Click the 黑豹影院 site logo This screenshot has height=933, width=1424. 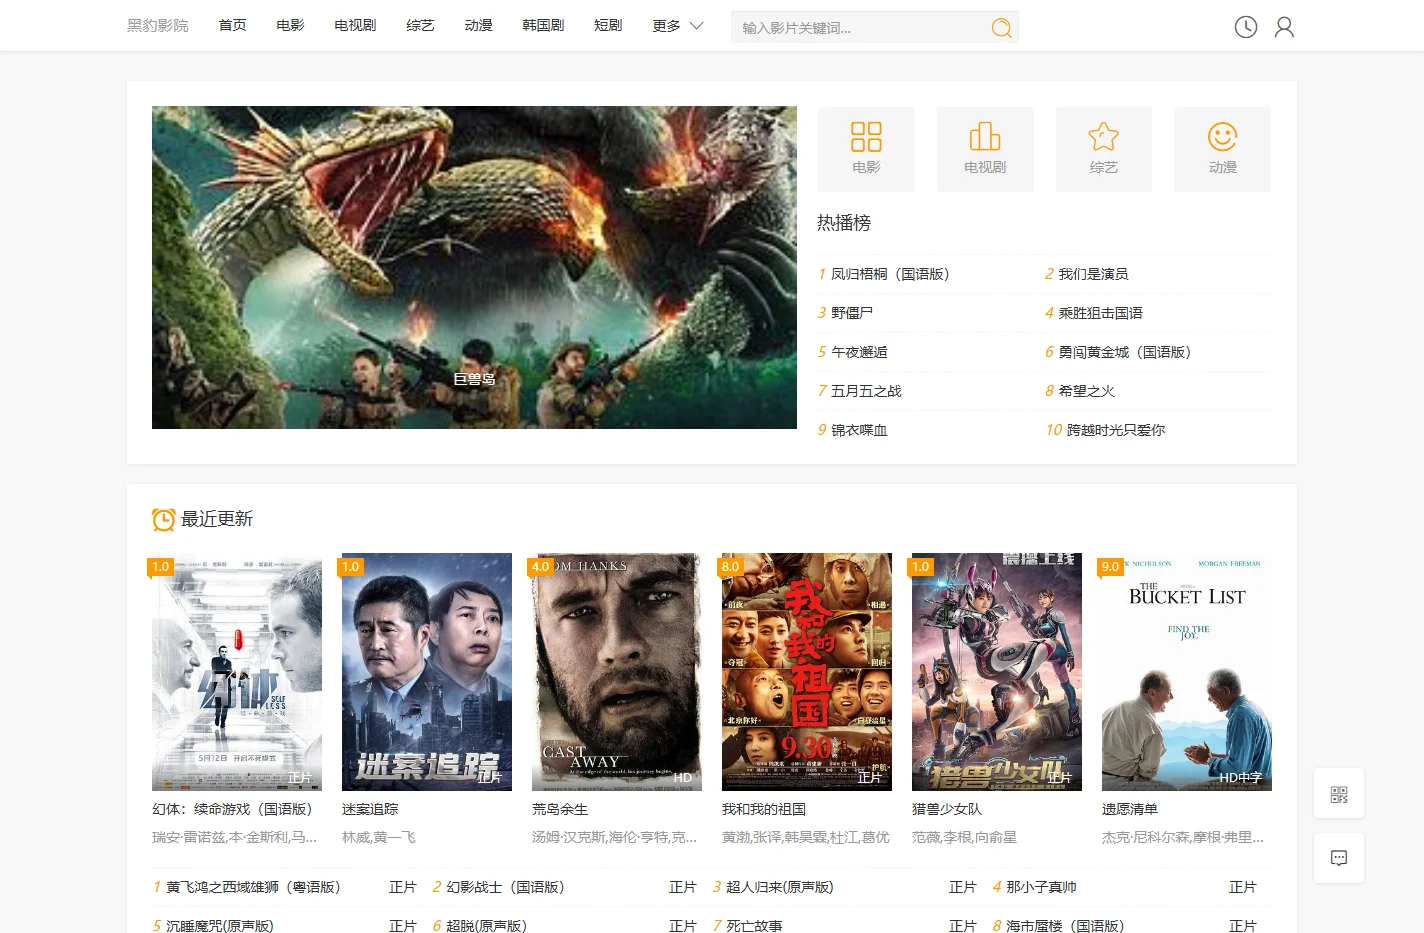tap(158, 26)
